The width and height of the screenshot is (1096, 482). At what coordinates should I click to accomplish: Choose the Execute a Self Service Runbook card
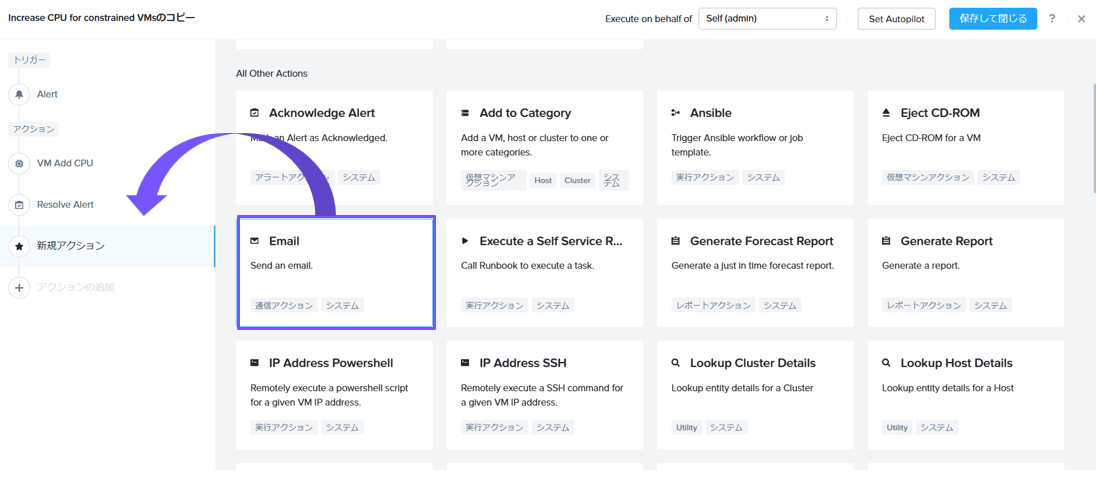pyautogui.click(x=545, y=273)
